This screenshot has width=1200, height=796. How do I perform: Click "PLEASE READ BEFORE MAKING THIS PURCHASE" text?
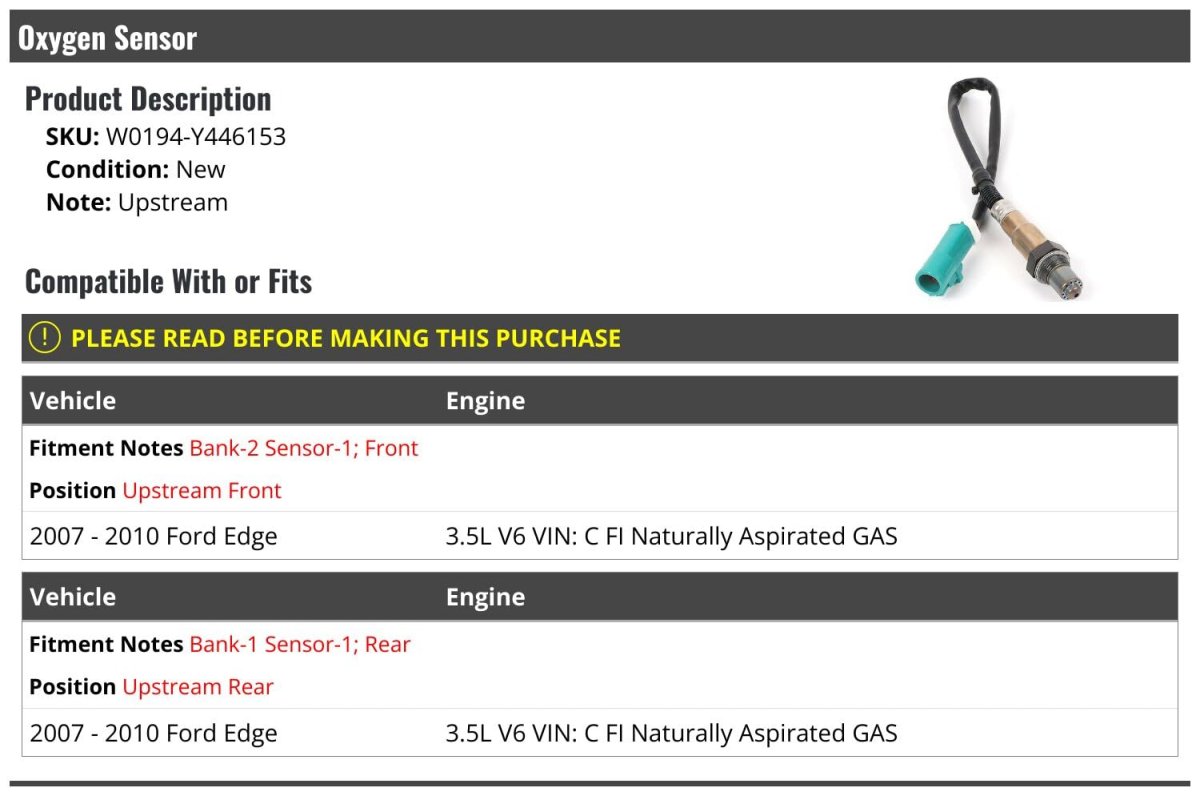[x=346, y=338]
